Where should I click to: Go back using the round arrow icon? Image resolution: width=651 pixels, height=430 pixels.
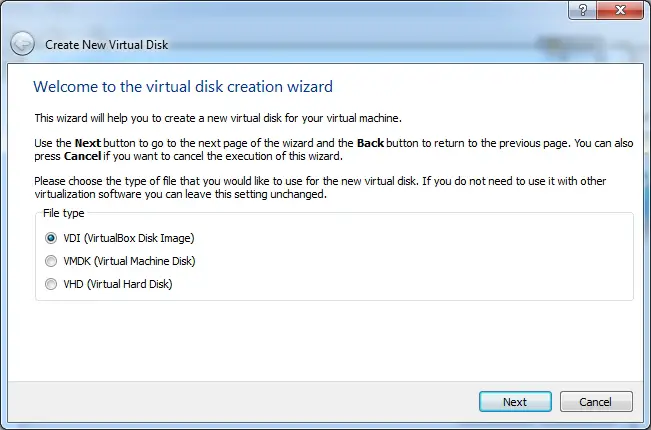pyautogui.click(x=22, y=44)
